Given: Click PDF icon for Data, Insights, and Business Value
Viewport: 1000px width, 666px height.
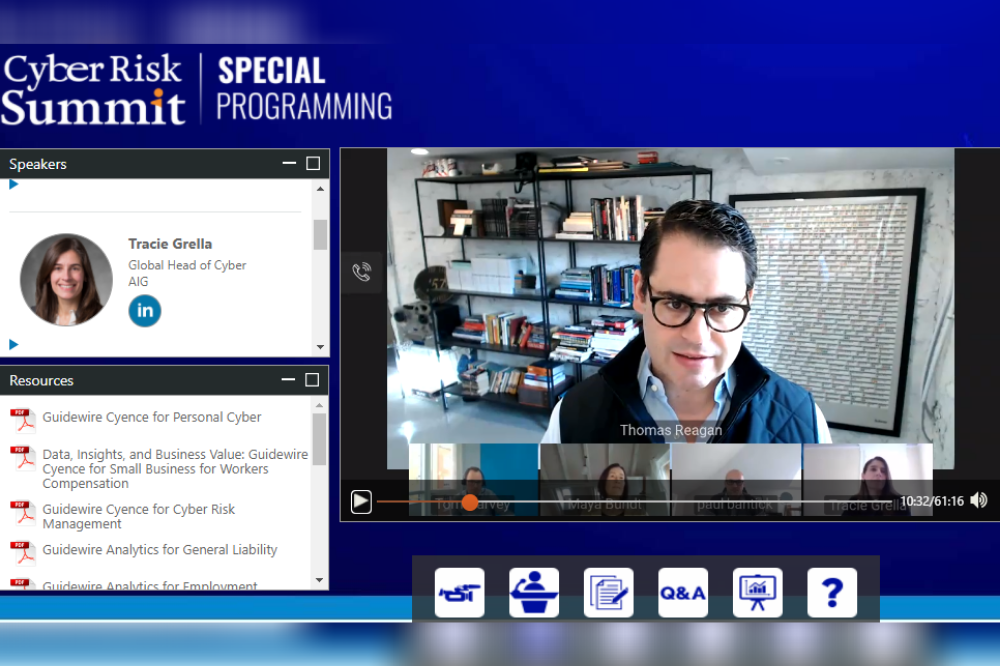Looking at the screenshot, I should tap(22, 457).
